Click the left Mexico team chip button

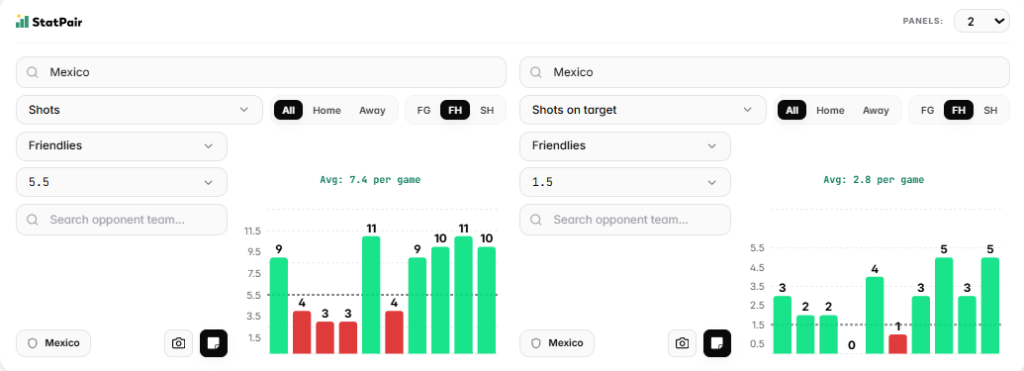(54, 343)
